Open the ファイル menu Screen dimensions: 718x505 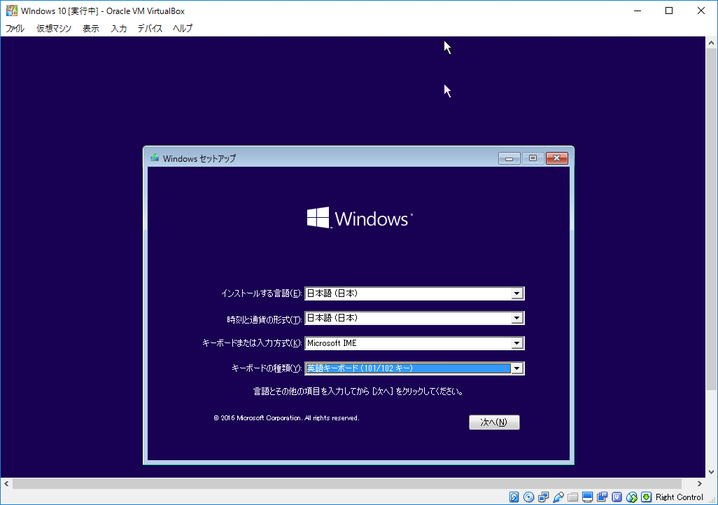tap(15, 28)
